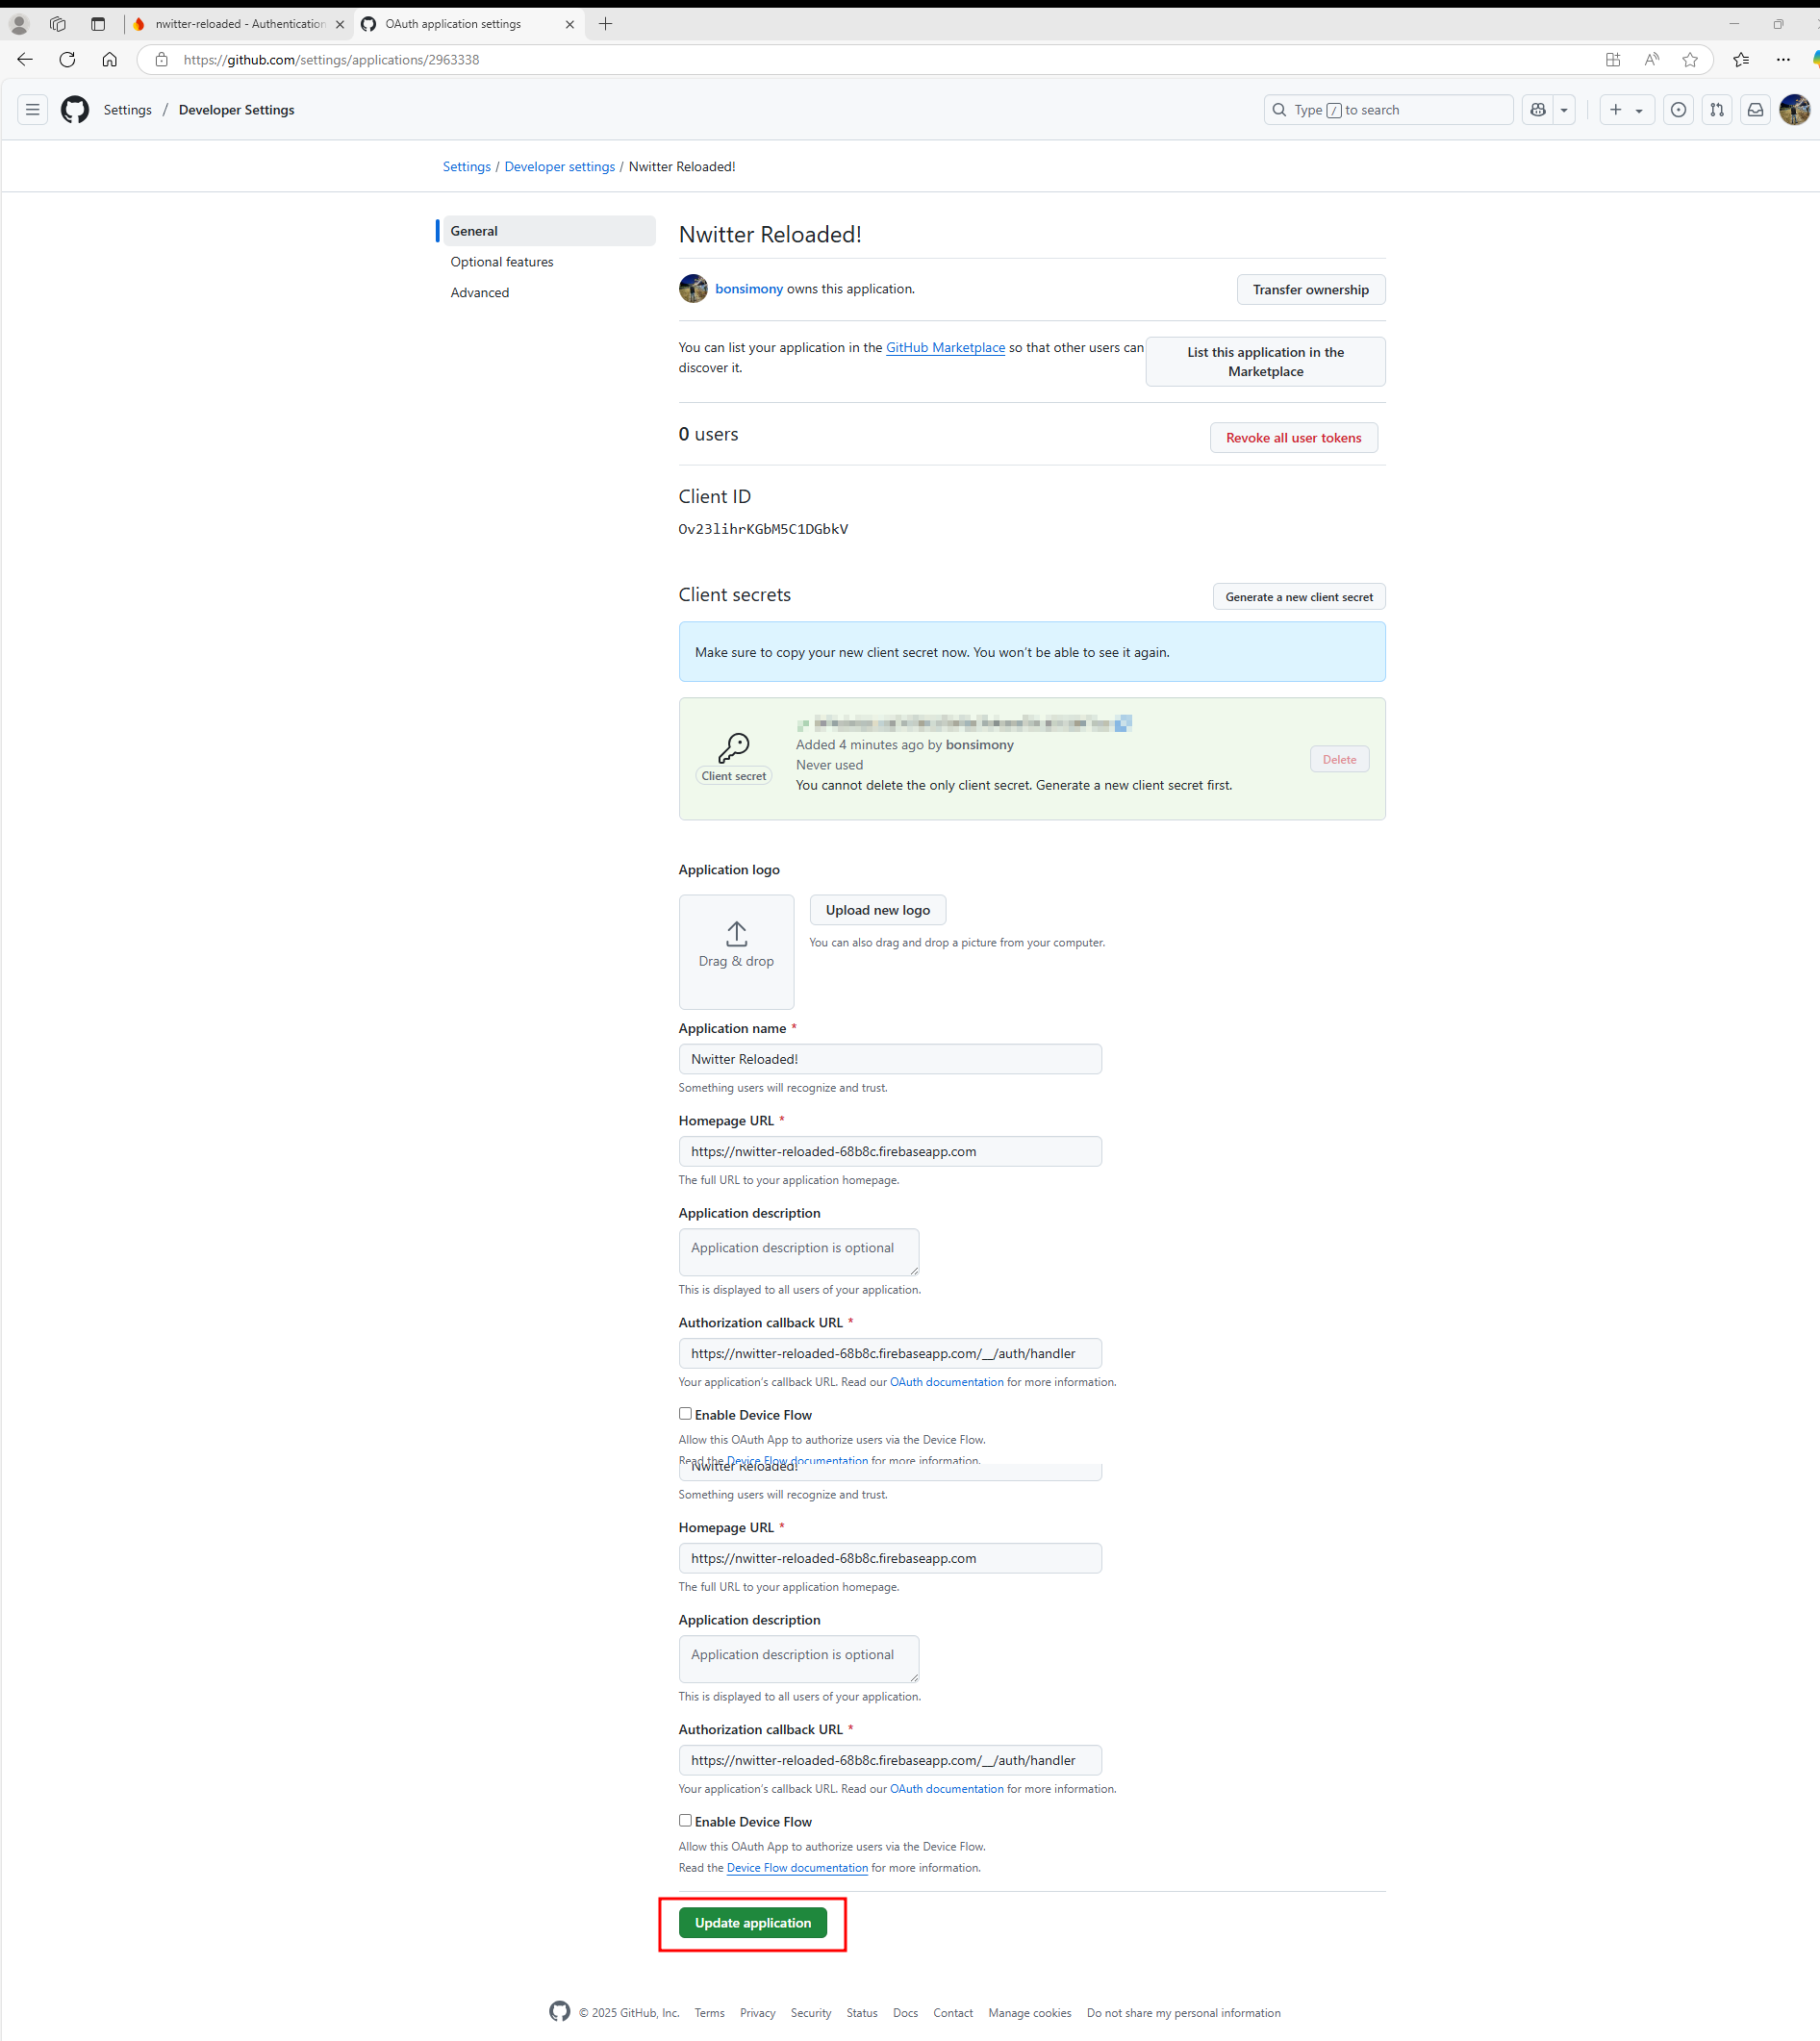Image resolution: width=1820 pixels, height=2041 pixels.
Task: Open the Security footer link
Action: pos(811,2013)
